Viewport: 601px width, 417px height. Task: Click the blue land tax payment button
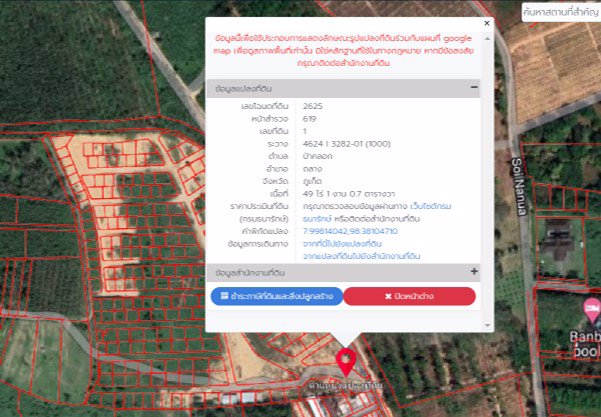pyautogui.click(x=277, y=296)
